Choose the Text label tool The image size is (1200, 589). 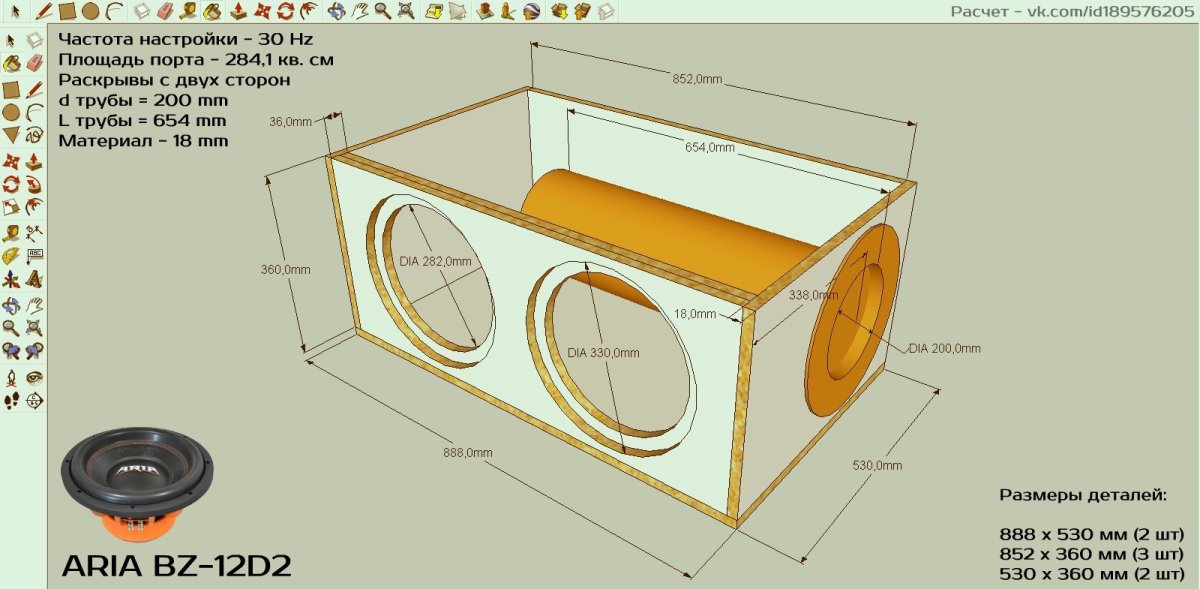[34, 256]
